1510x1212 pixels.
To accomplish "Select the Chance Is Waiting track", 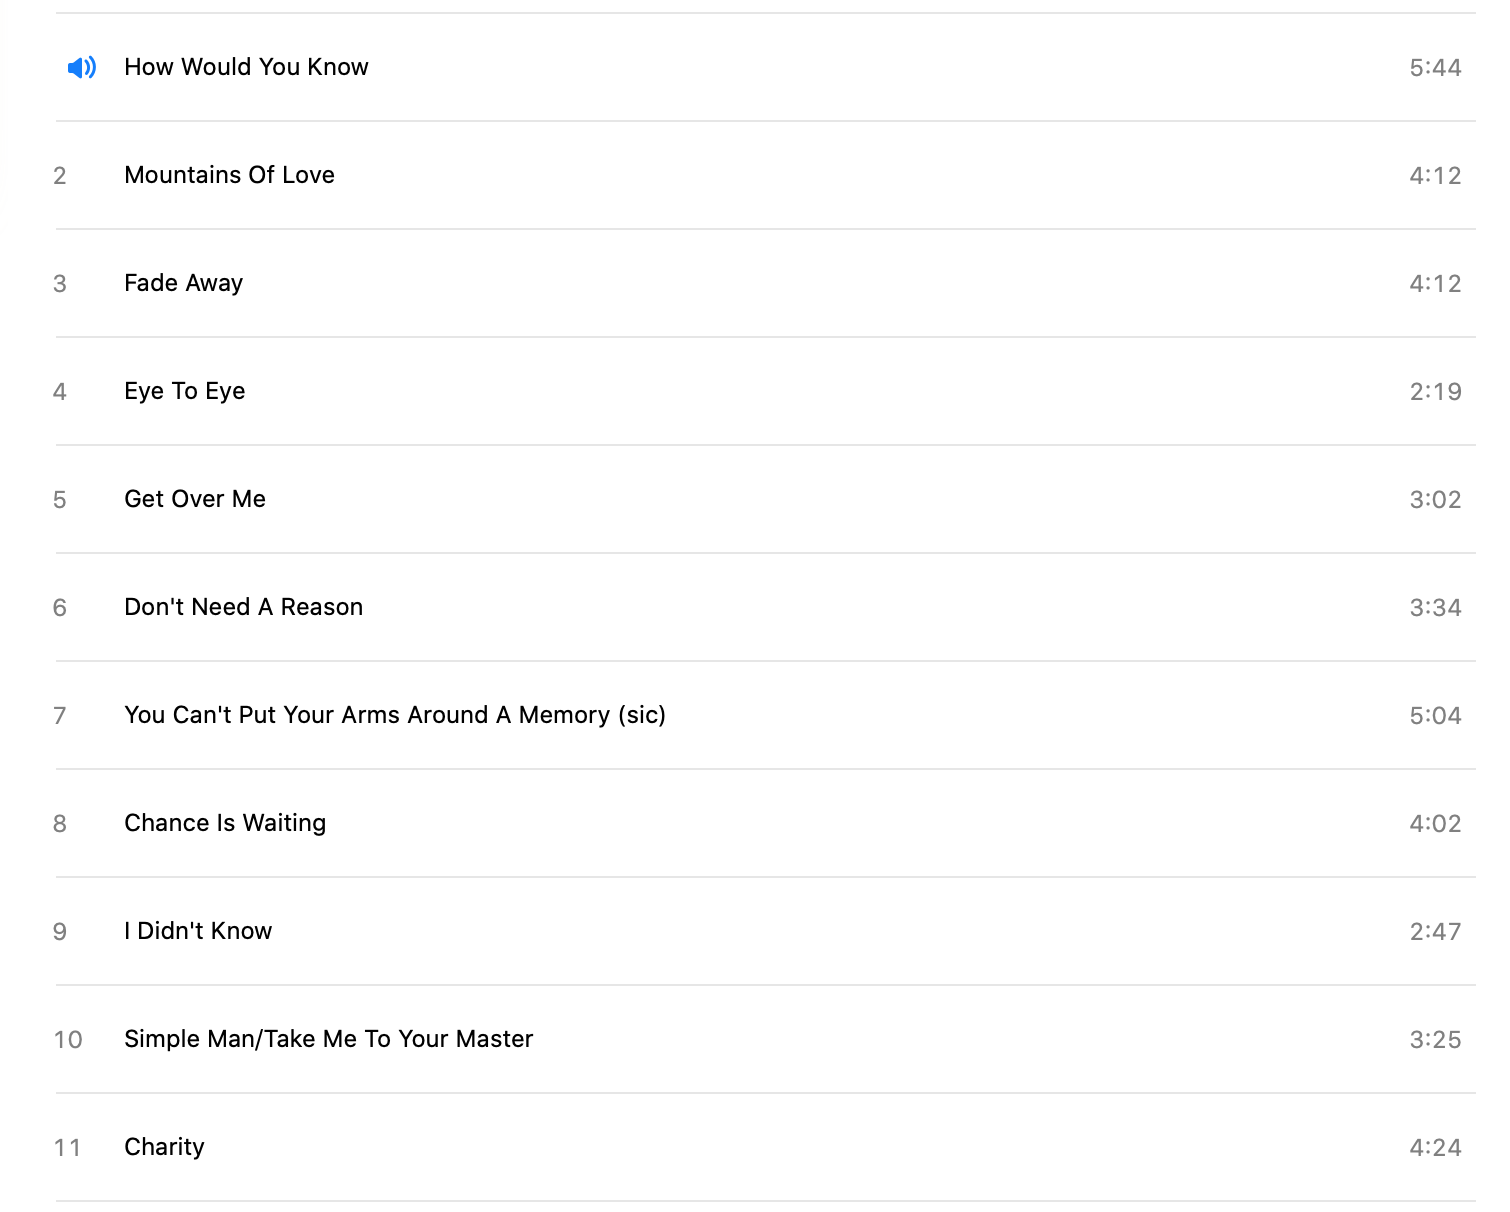I will coord(225,823).
